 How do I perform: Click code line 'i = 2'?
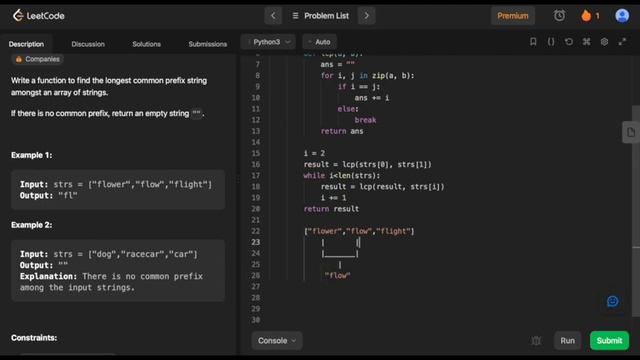click(x=314, y=153)
